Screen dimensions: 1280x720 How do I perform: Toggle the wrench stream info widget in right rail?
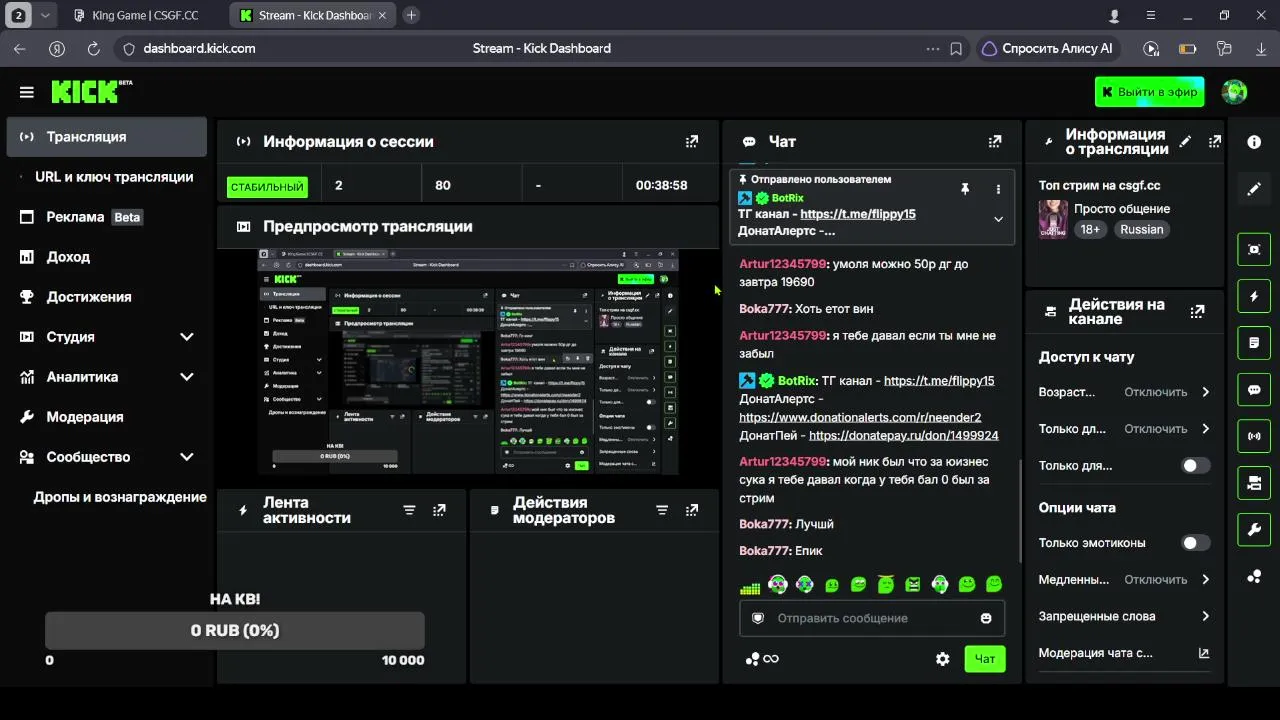(1254, 530)
